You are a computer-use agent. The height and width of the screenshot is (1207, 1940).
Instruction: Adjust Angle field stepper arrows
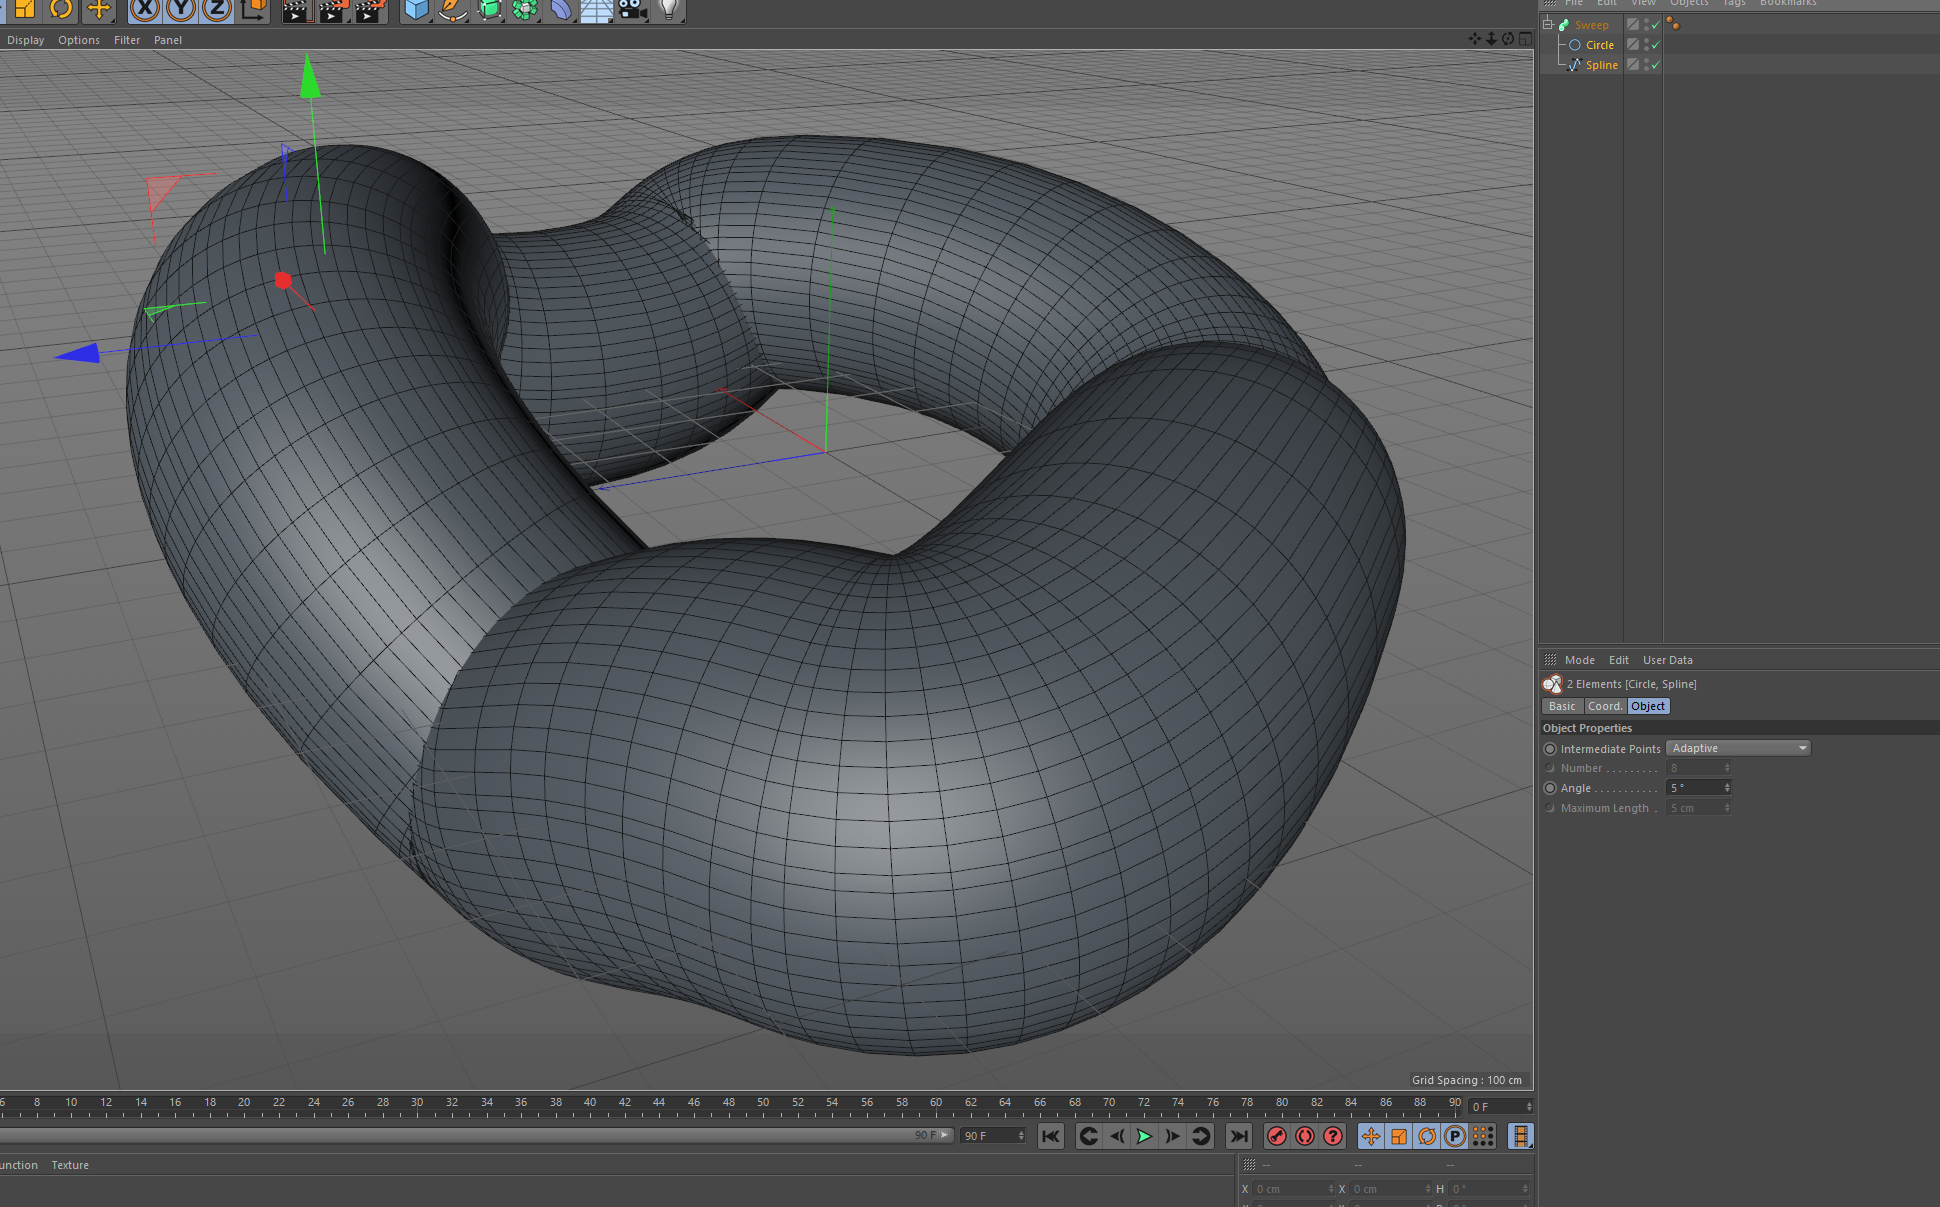(1727, 788)
